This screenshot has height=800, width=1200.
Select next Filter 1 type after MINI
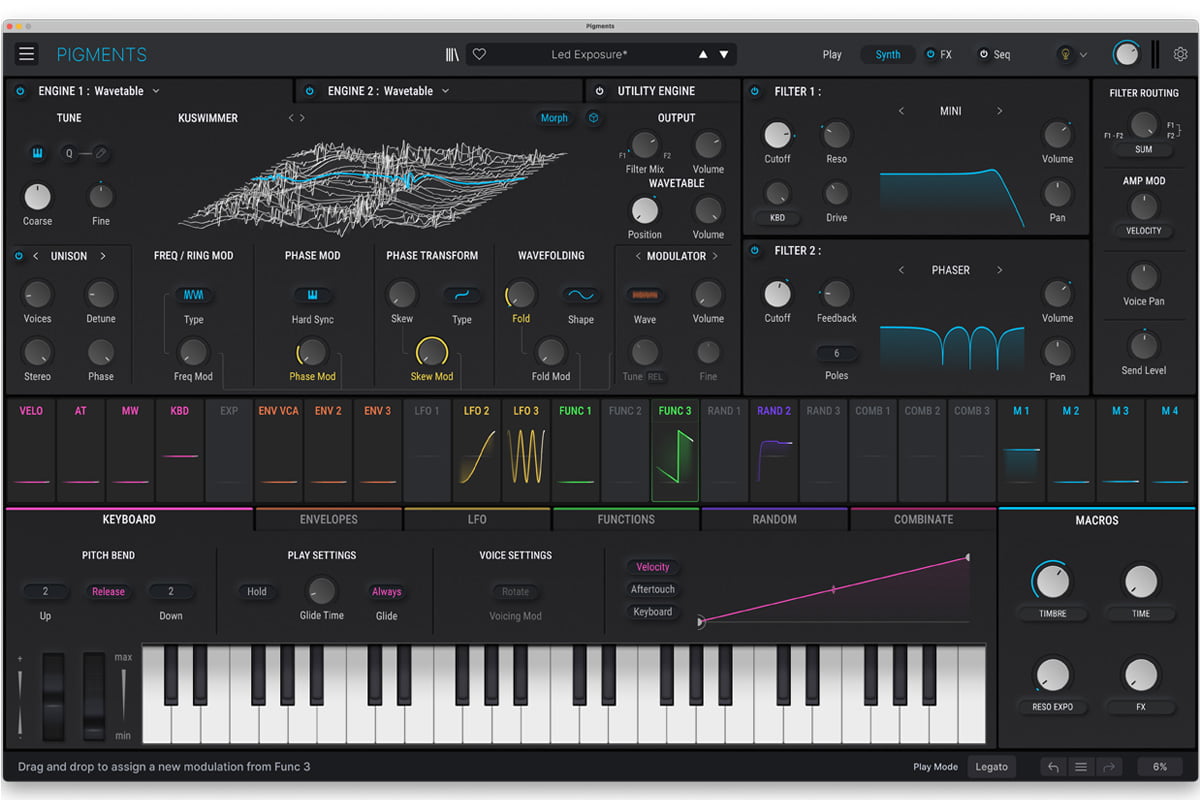[999, 111]
